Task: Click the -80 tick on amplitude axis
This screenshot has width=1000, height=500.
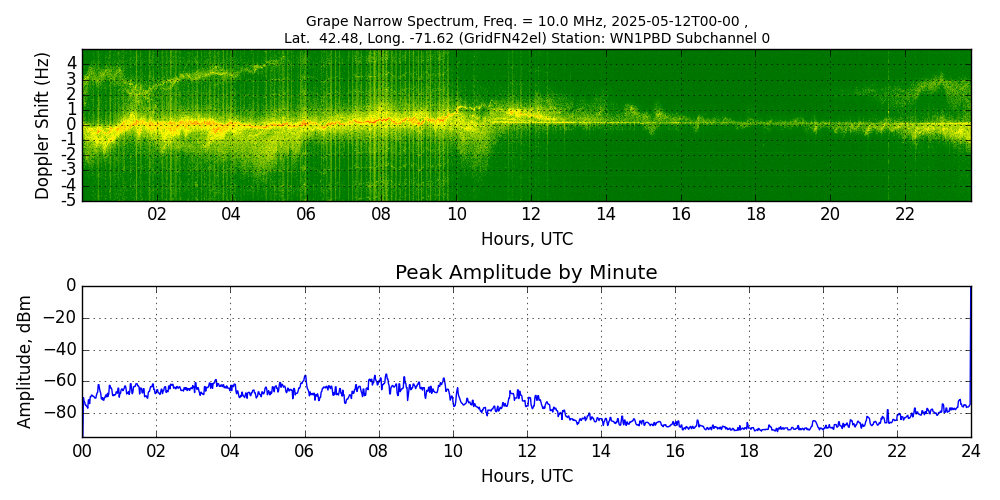Action: tap(59, 412)
